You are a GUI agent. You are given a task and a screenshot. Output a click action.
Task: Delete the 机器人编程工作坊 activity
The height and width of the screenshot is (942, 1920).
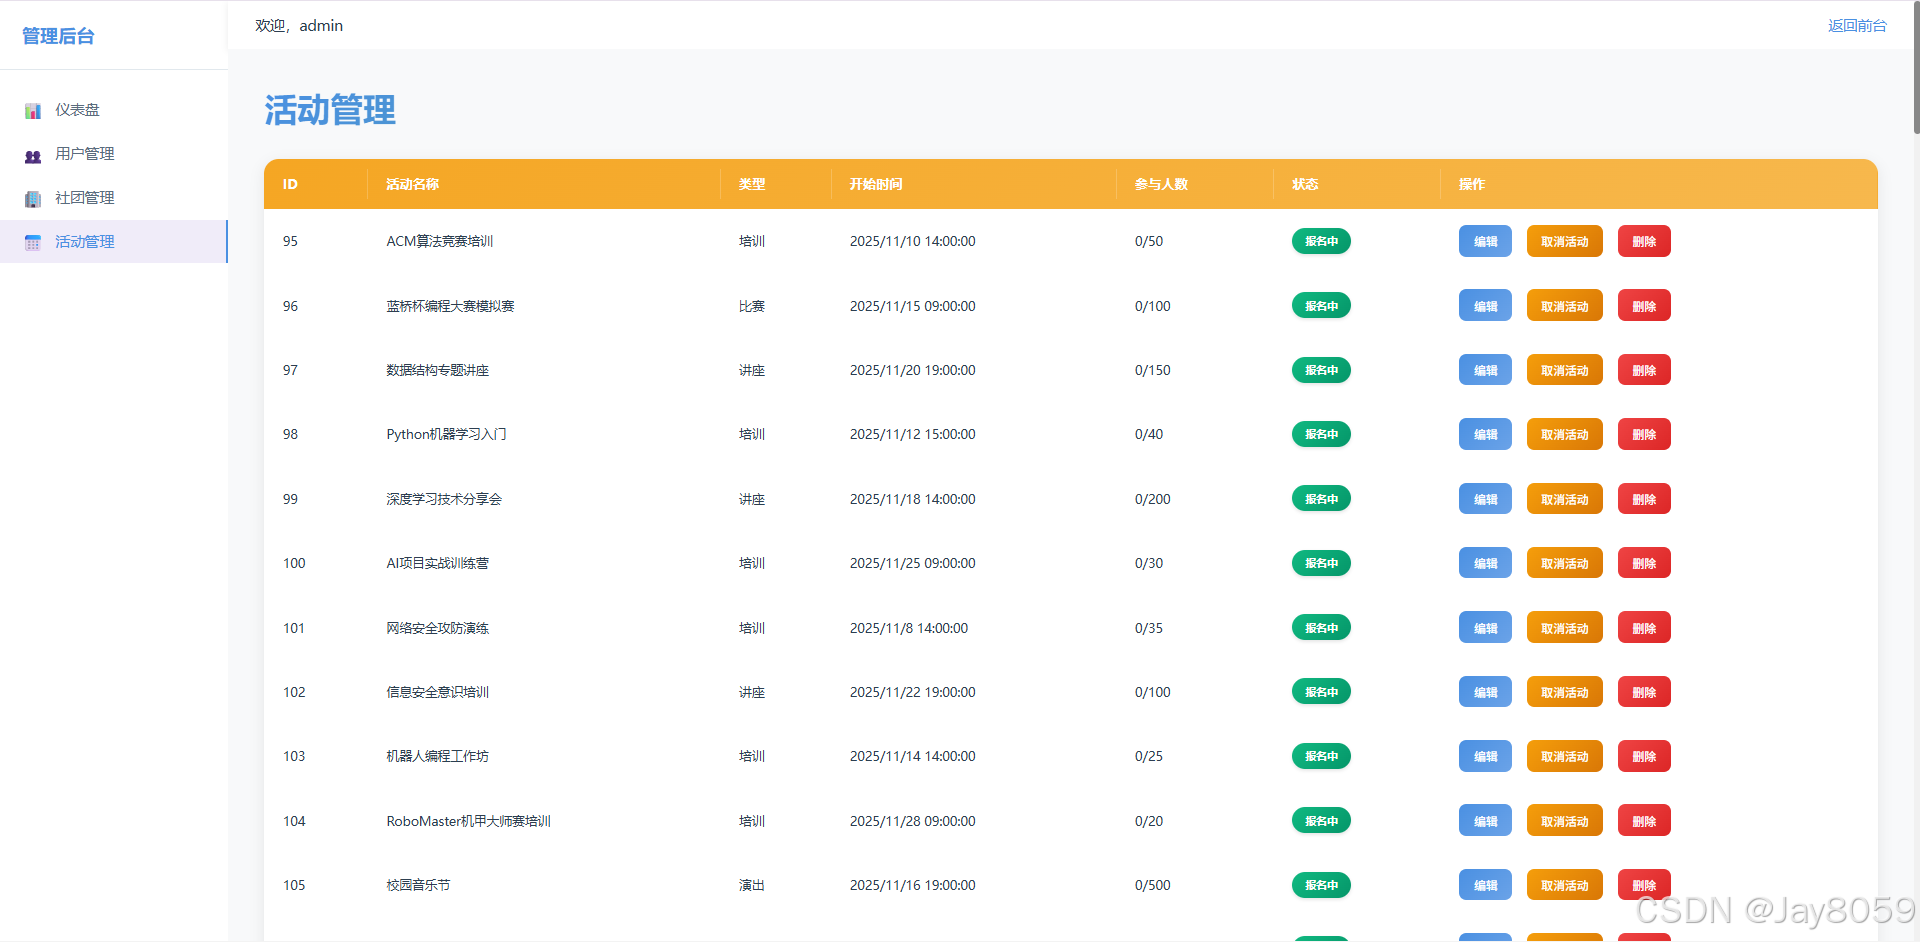click(x=1644, y=756)
